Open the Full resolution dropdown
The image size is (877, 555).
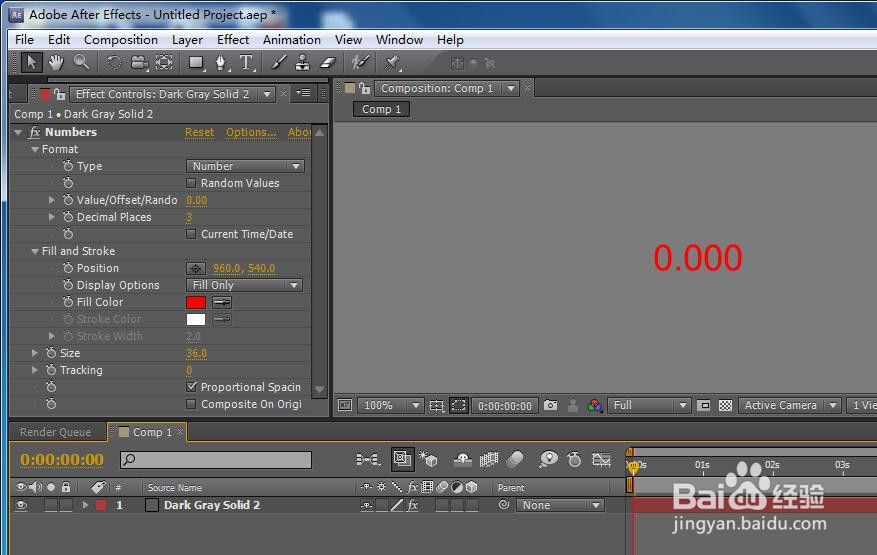point(649,405)
